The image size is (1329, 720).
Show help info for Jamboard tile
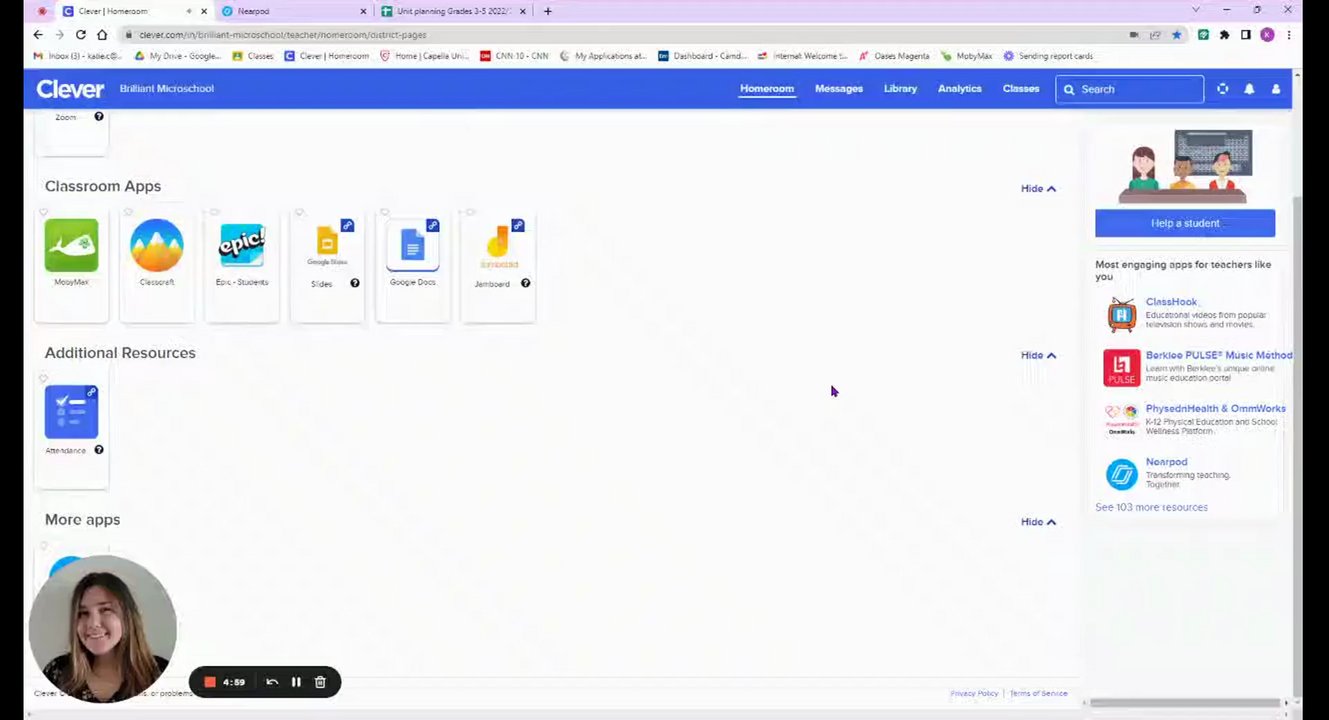(x=525, y=283)
